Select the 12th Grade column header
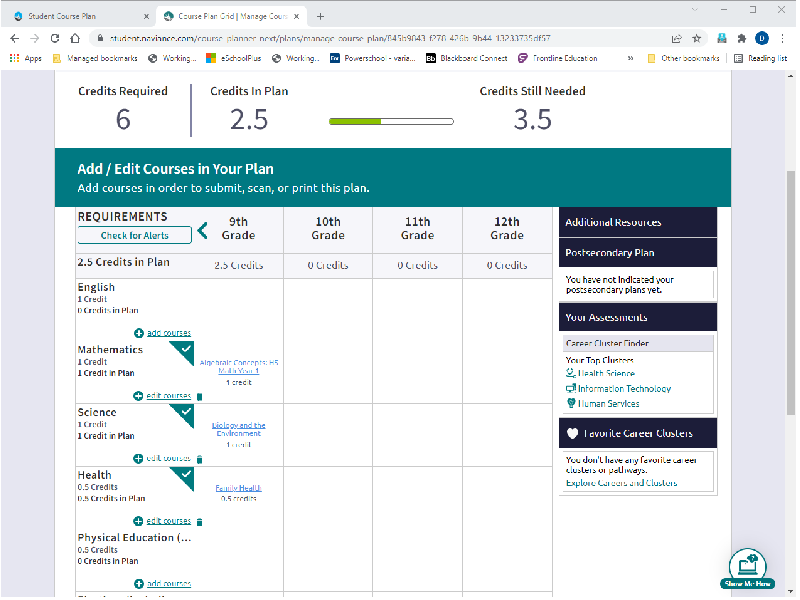Screen dimensions: 800x600 pos(507,229)
